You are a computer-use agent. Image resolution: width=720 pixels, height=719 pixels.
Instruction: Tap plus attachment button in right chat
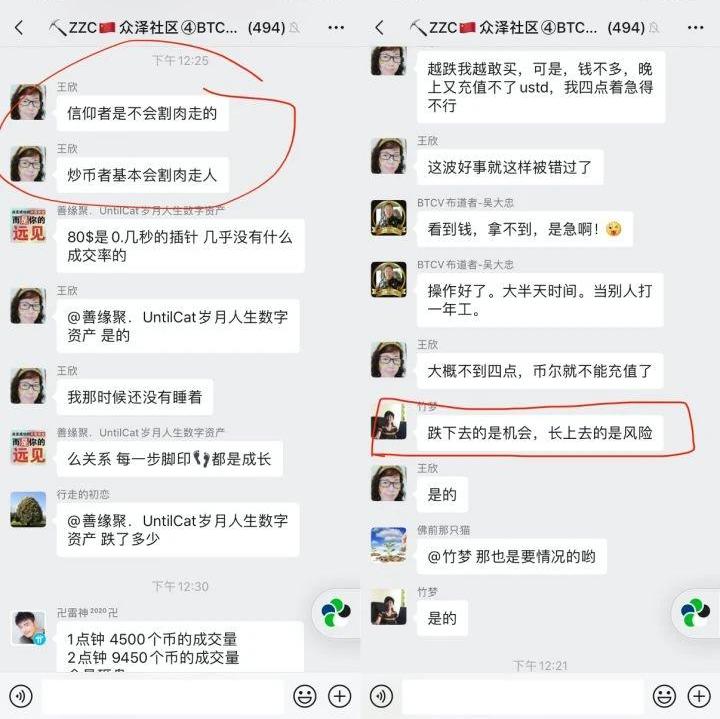(x=699, y=696)
